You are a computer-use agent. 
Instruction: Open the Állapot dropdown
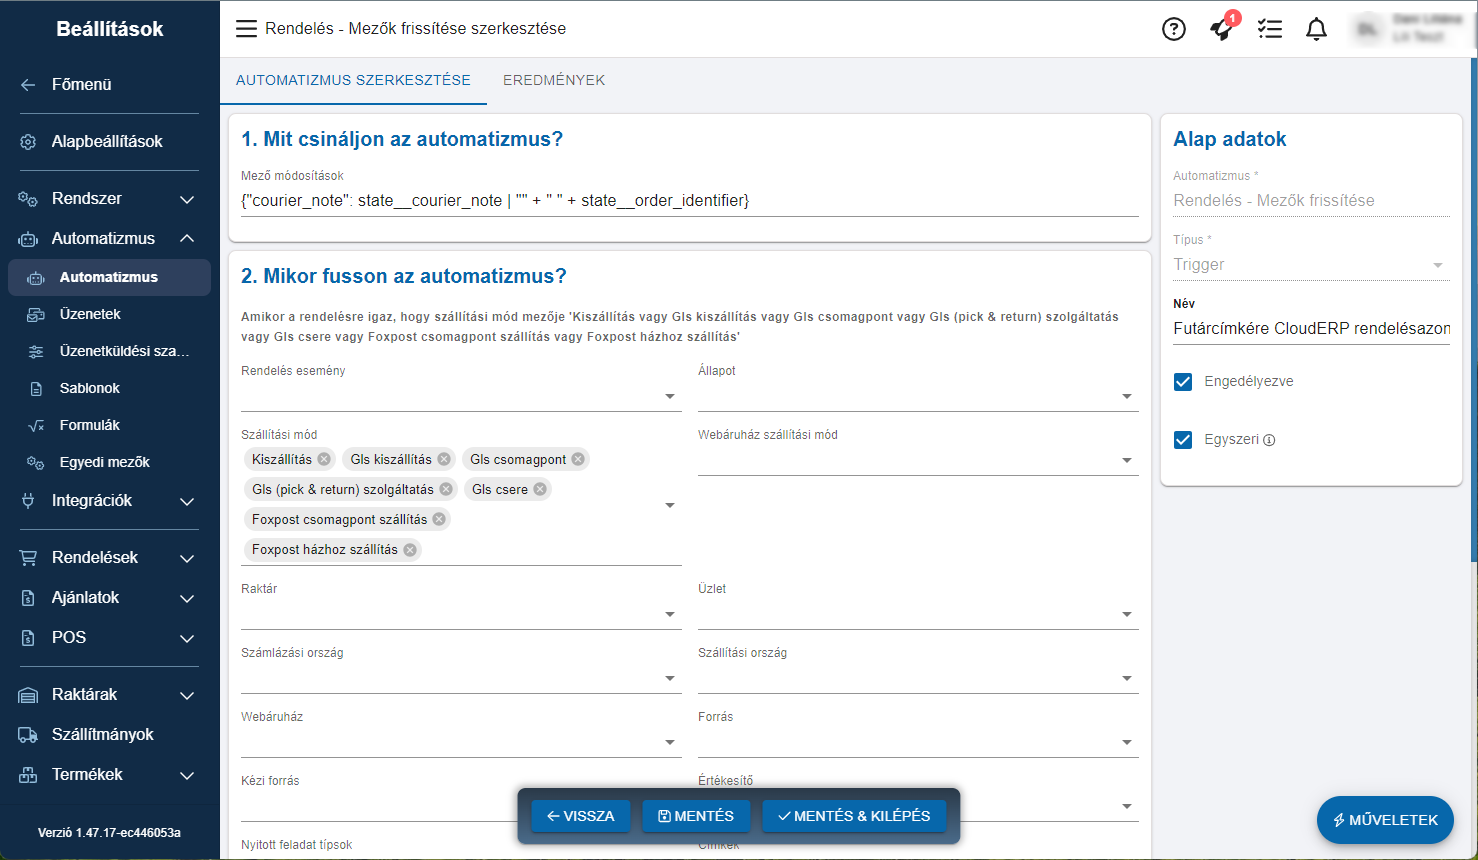[x=917, y=396]
